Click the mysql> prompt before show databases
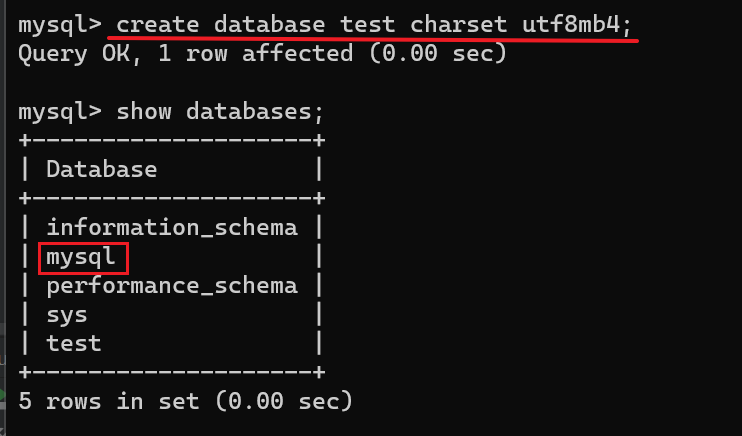742x436 pixels. 60,111
